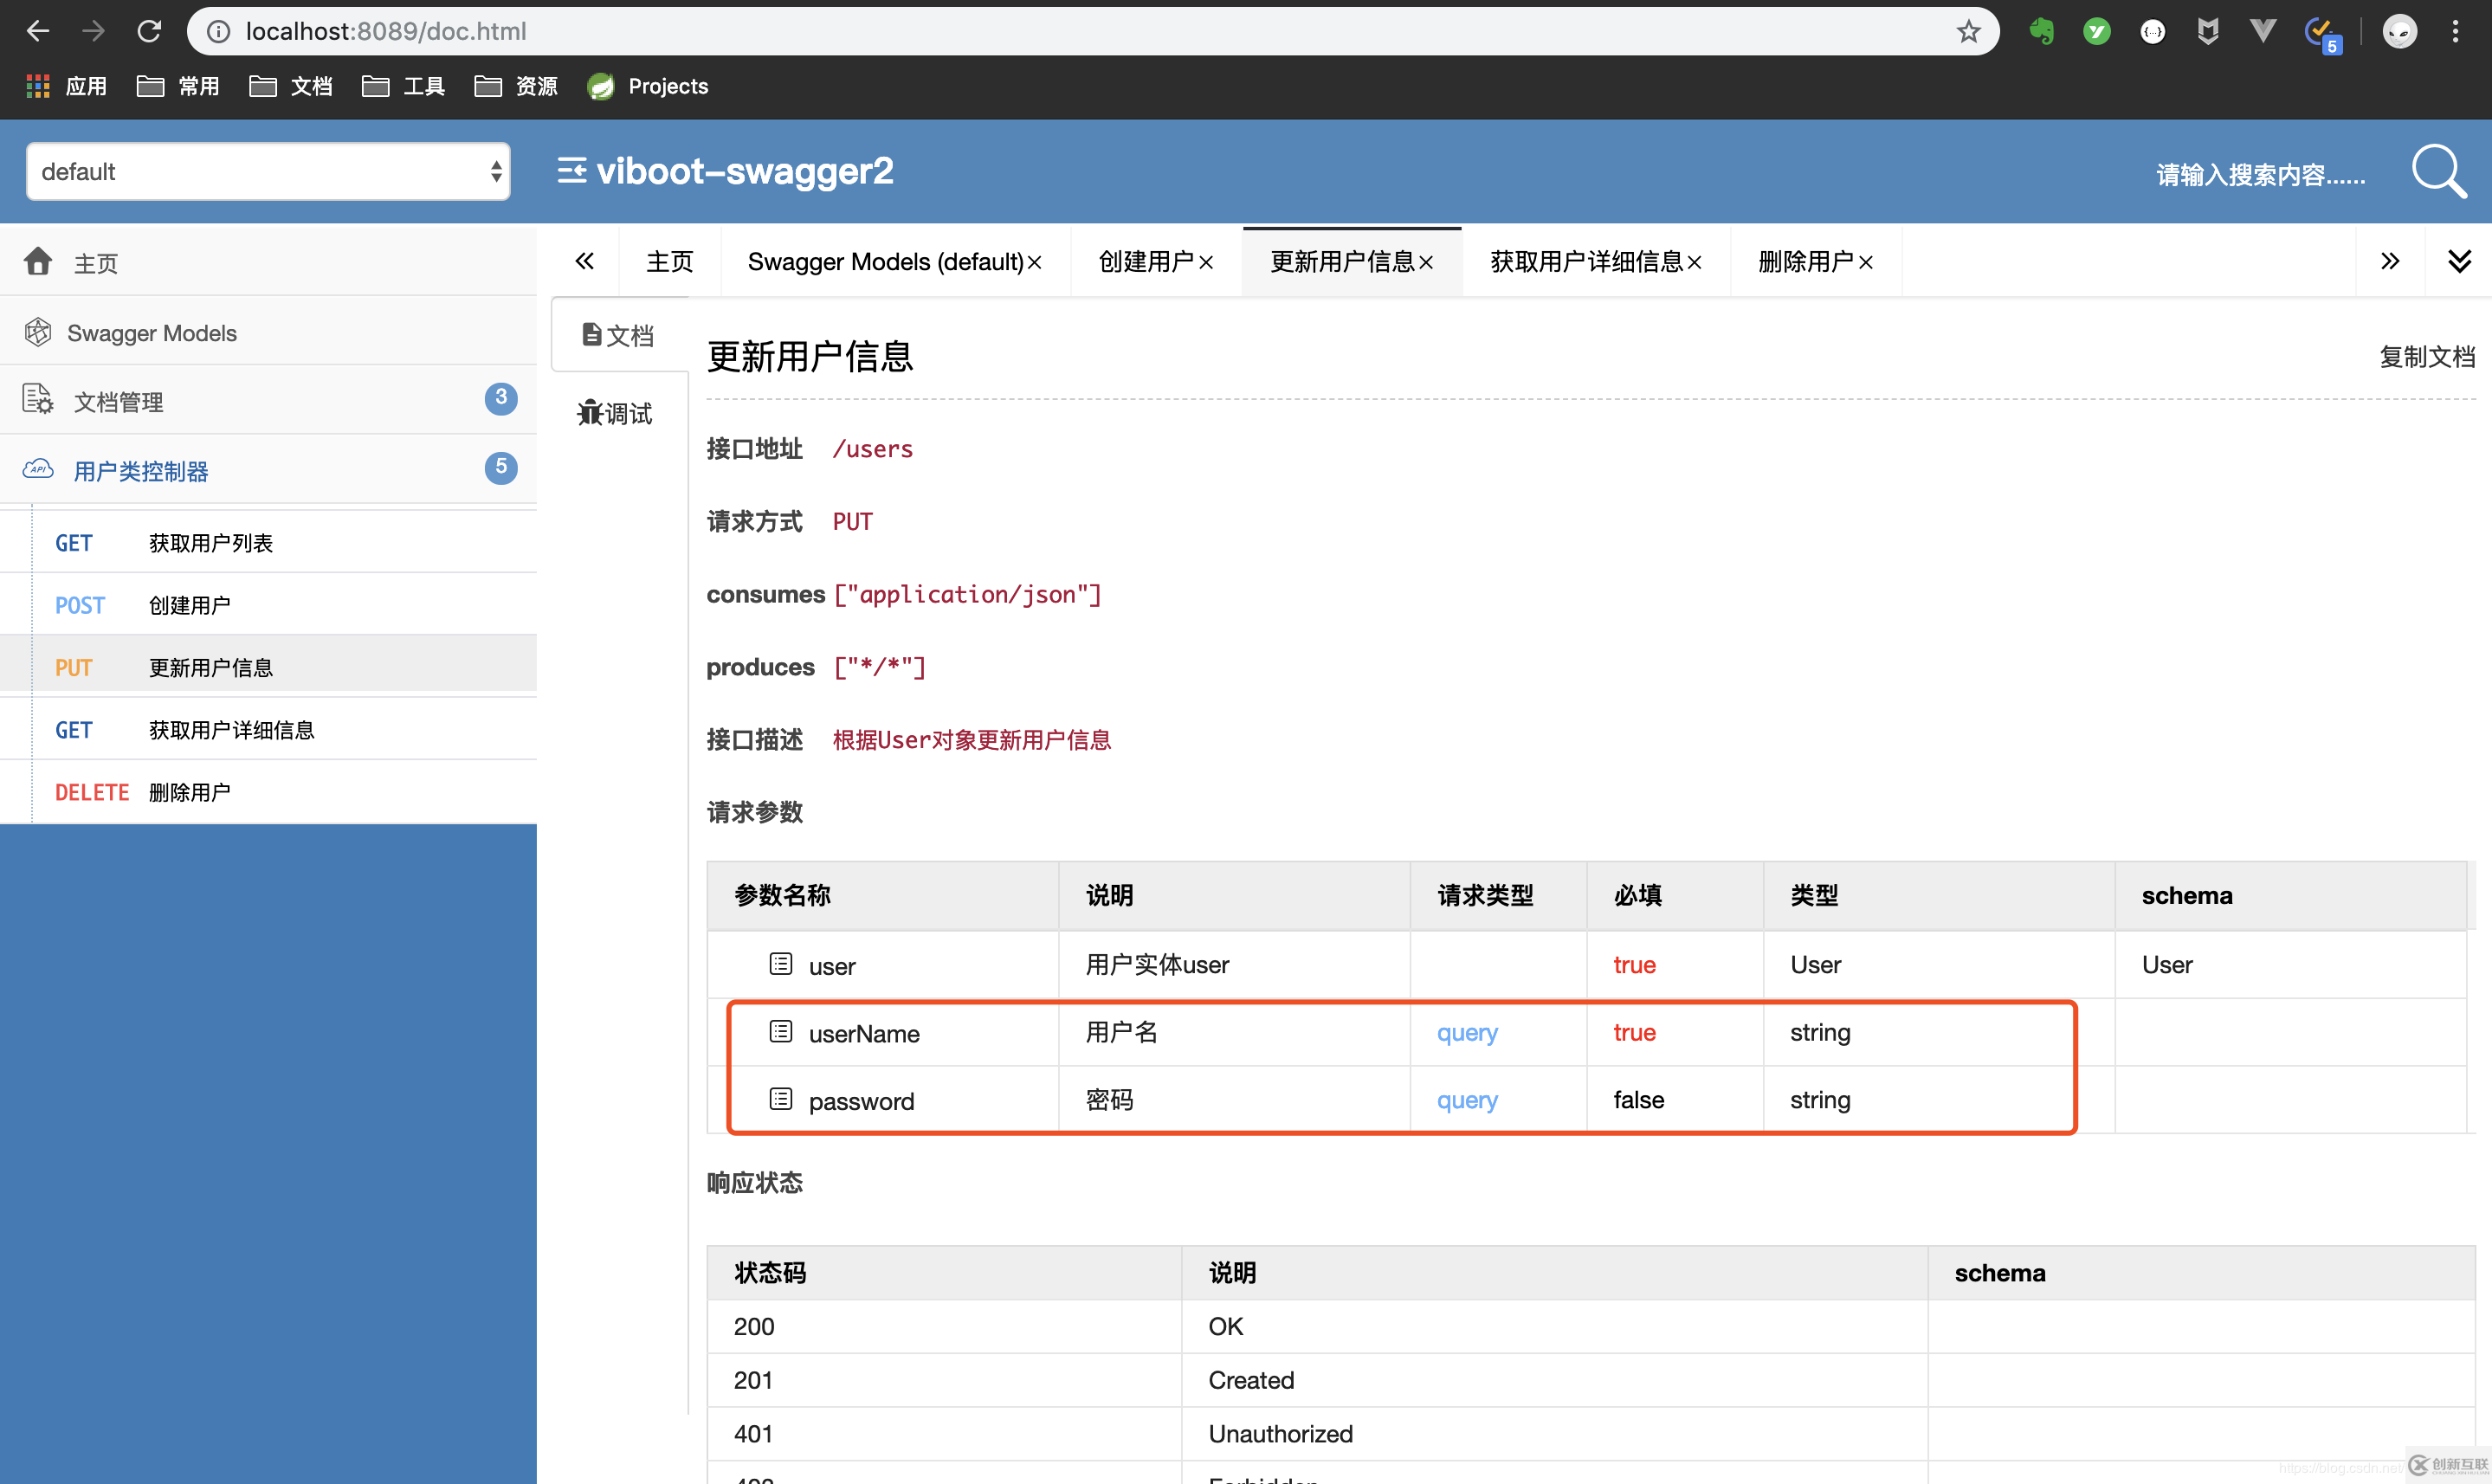Open the double-chevron tab options dropdown
This screenshot has height=1484, width=2492.
coord(2459,262)
